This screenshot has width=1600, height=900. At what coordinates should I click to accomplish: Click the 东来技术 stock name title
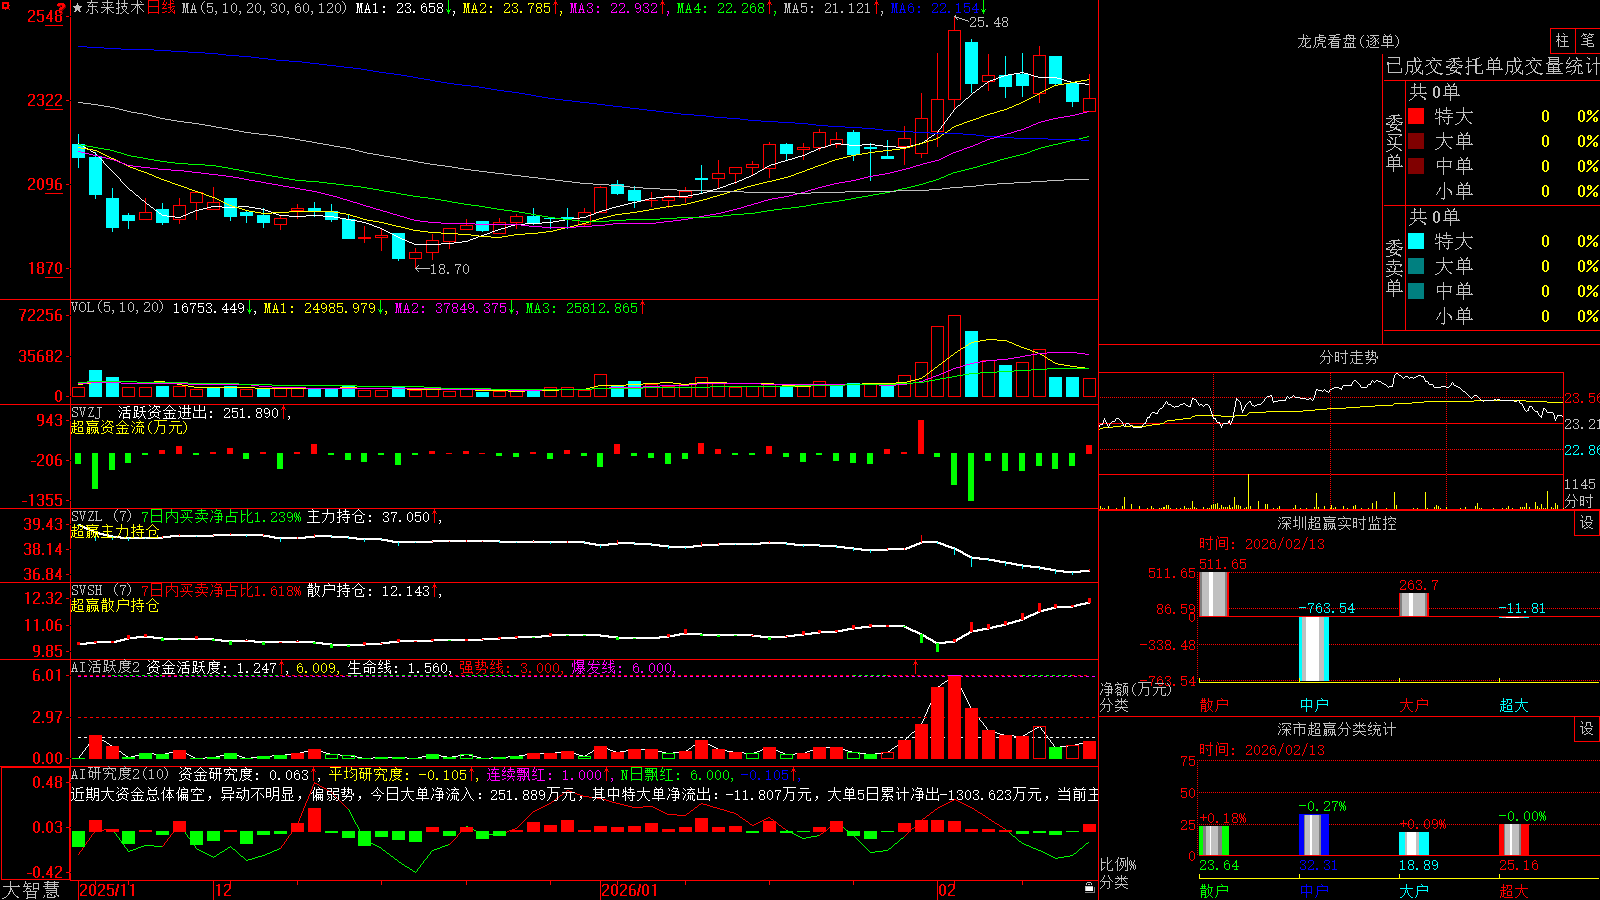pos(115,8)
